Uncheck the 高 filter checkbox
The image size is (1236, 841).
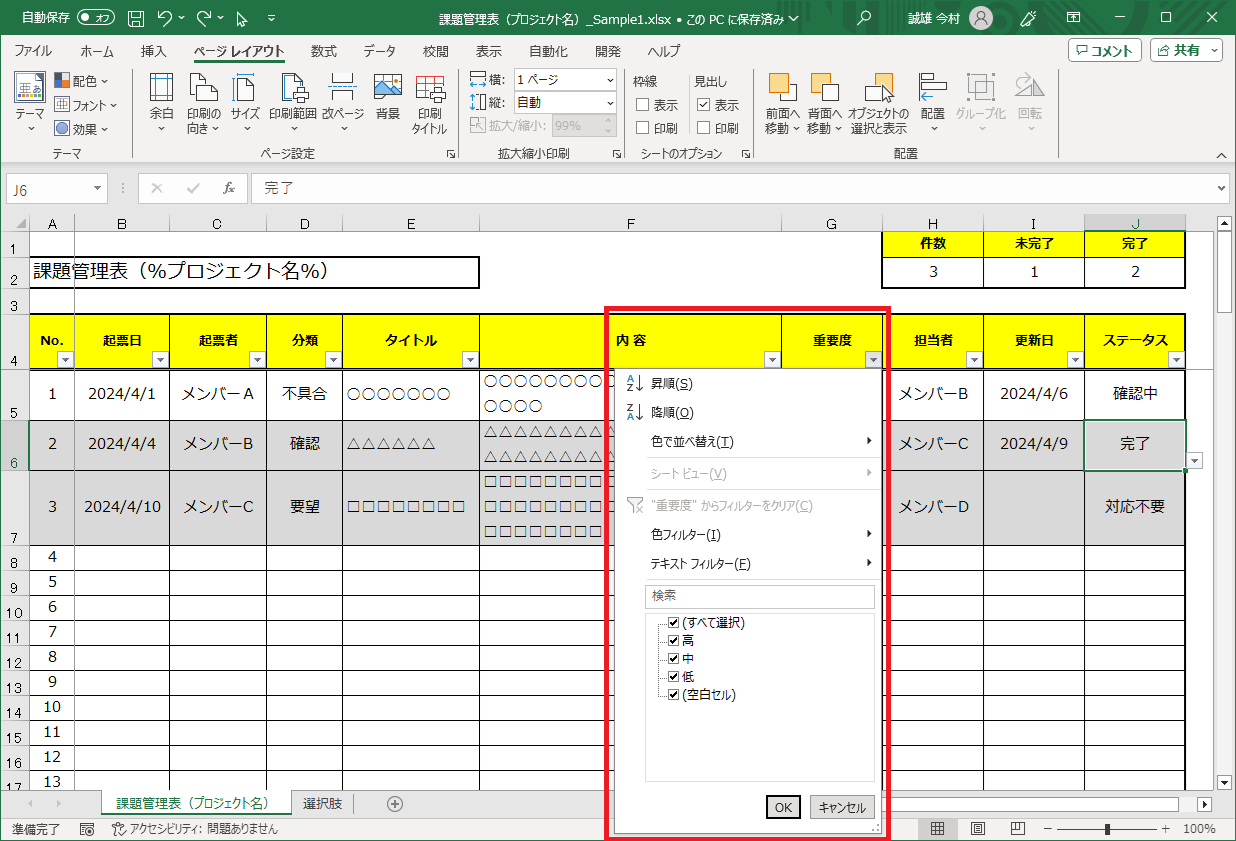(673, 641)
